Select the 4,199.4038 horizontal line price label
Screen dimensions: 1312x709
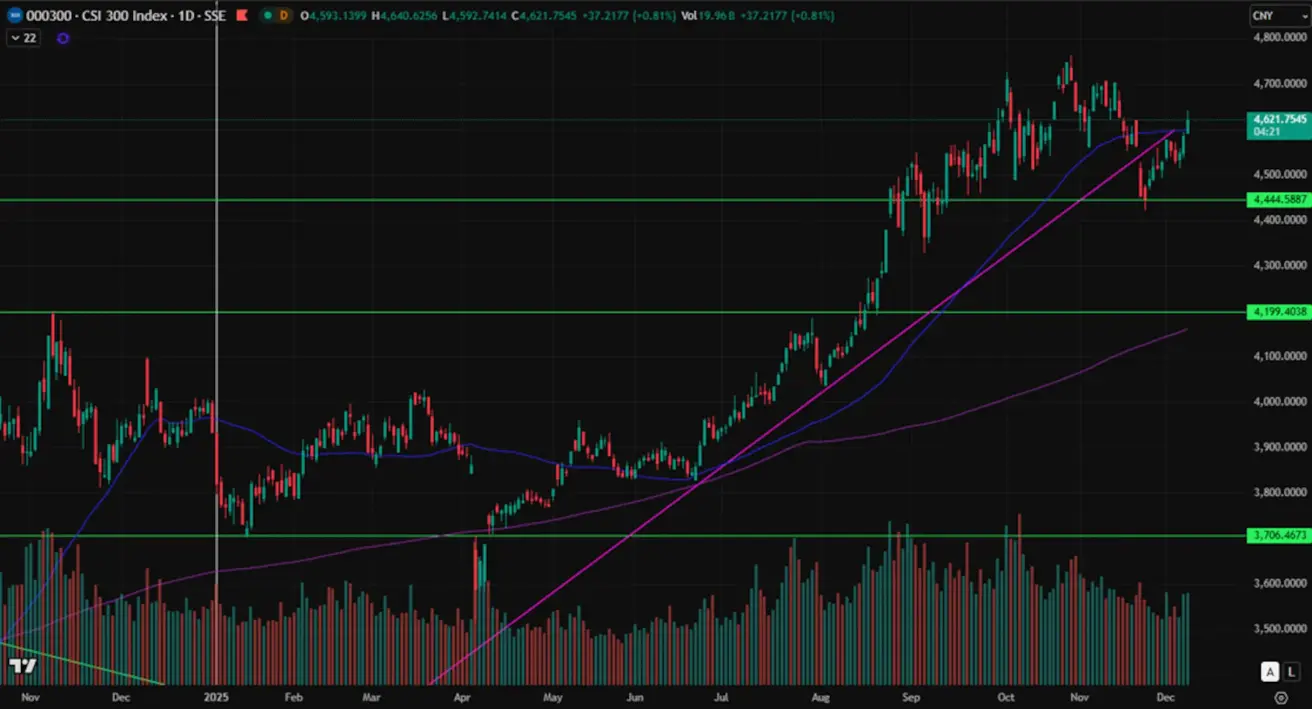1279,312
